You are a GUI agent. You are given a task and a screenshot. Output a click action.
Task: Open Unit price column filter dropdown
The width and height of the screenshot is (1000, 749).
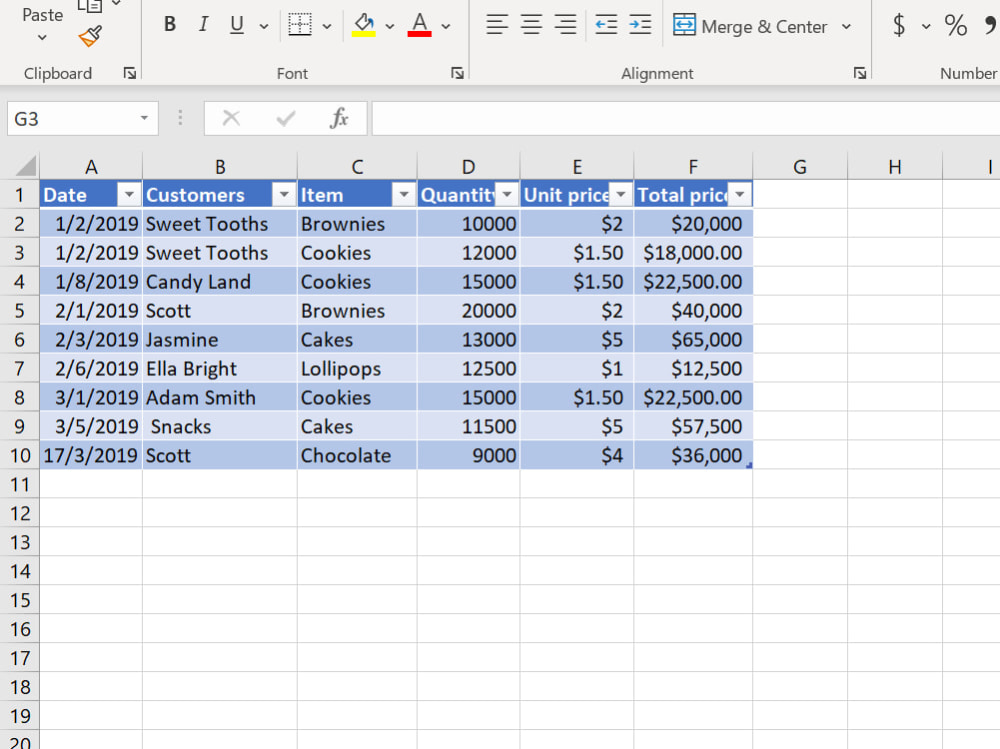point(621,195)
